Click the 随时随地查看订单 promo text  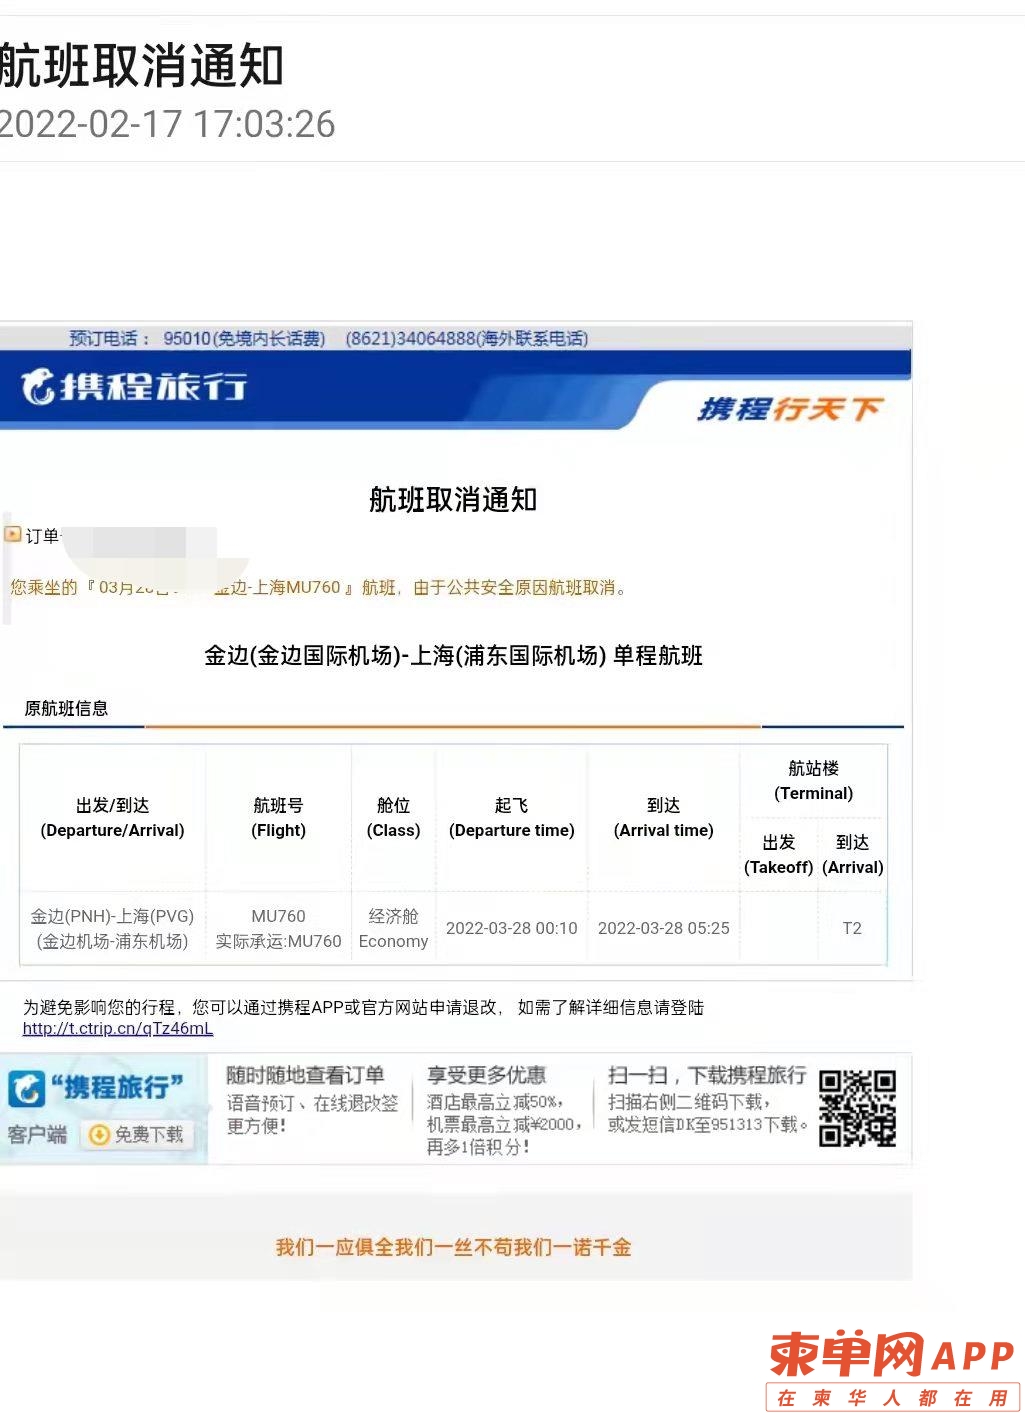coord(305,1076)
